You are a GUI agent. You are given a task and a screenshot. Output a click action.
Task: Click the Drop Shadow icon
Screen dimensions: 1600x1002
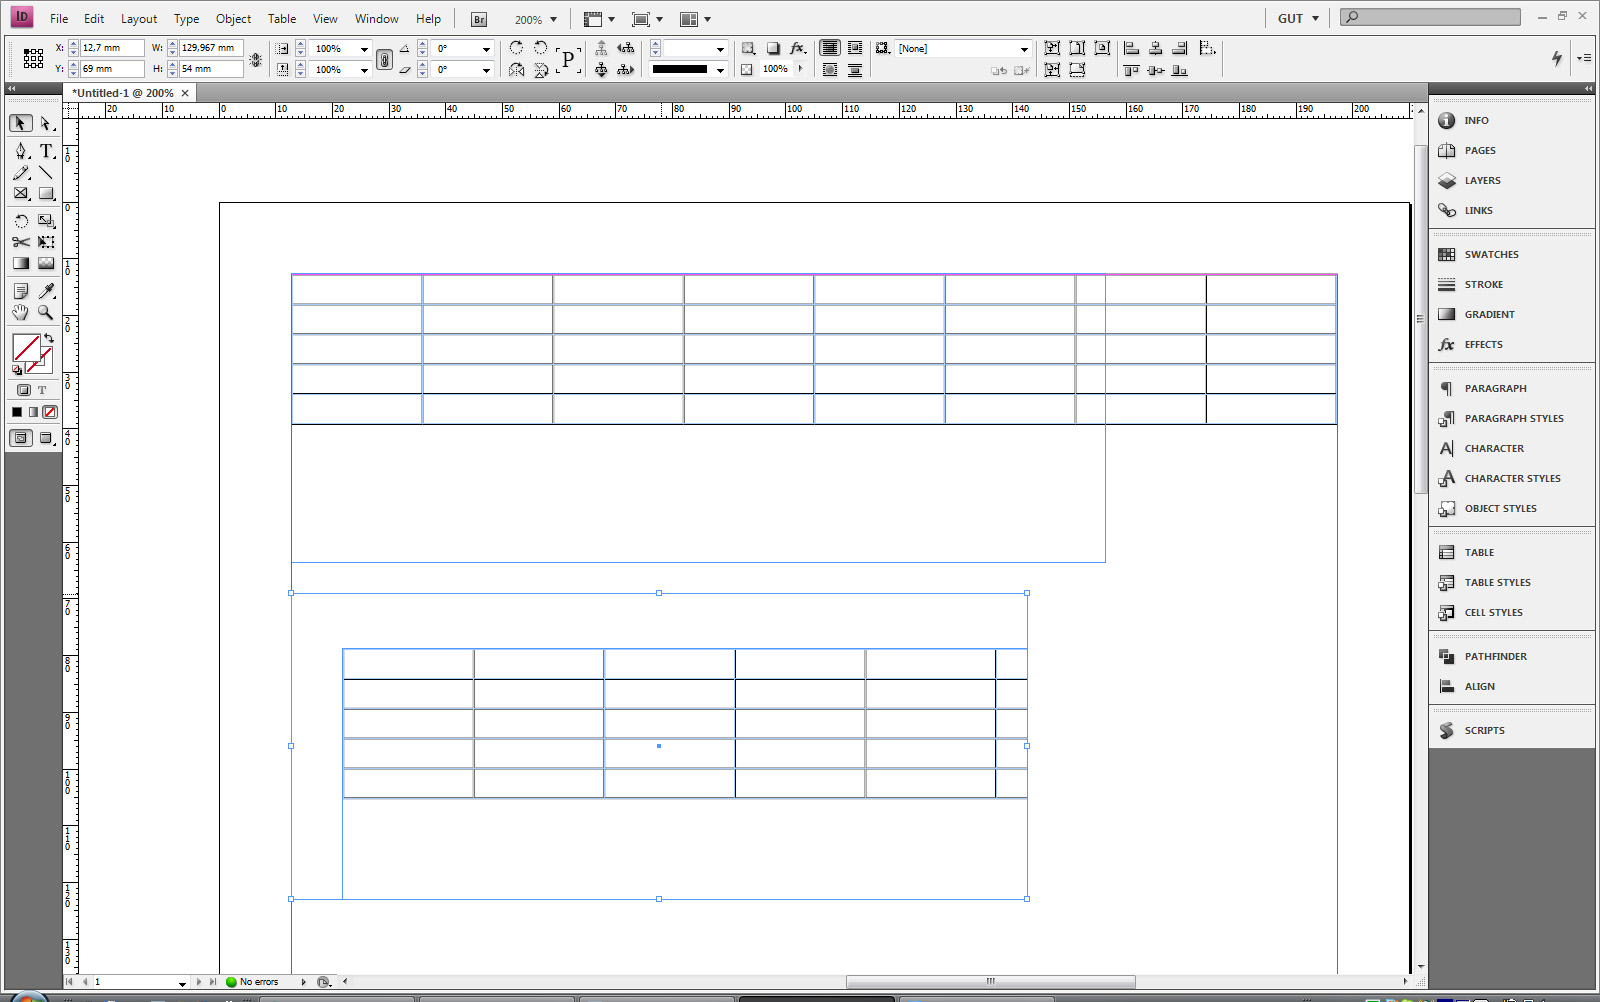point(773,48)
